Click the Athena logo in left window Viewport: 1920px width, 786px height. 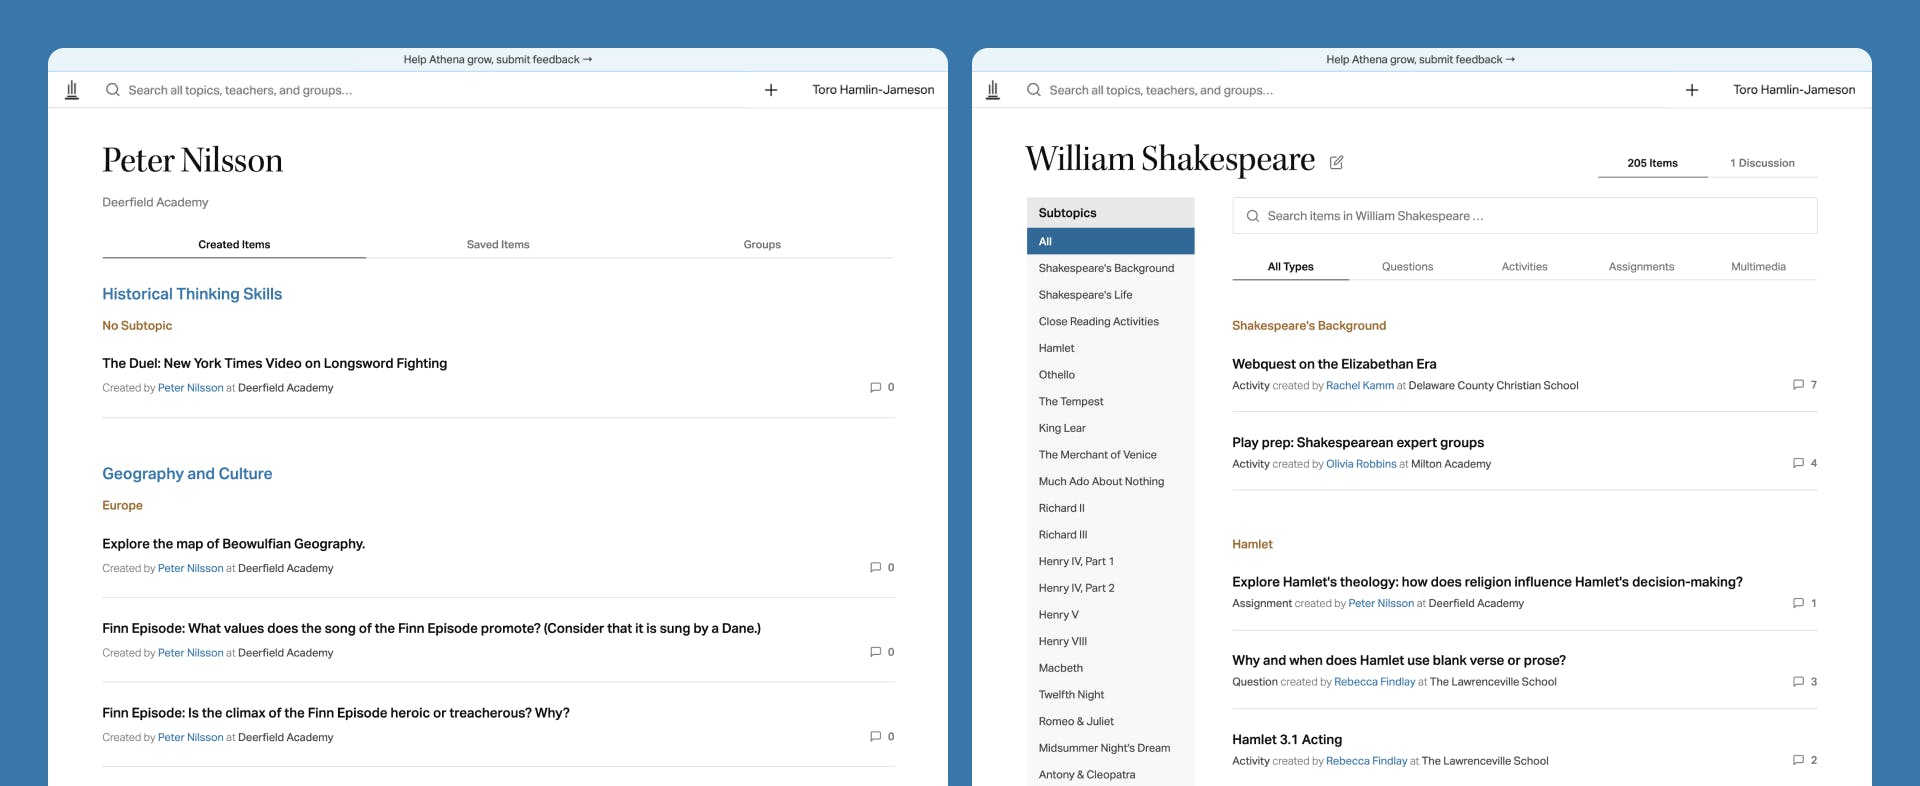[72, 90]
